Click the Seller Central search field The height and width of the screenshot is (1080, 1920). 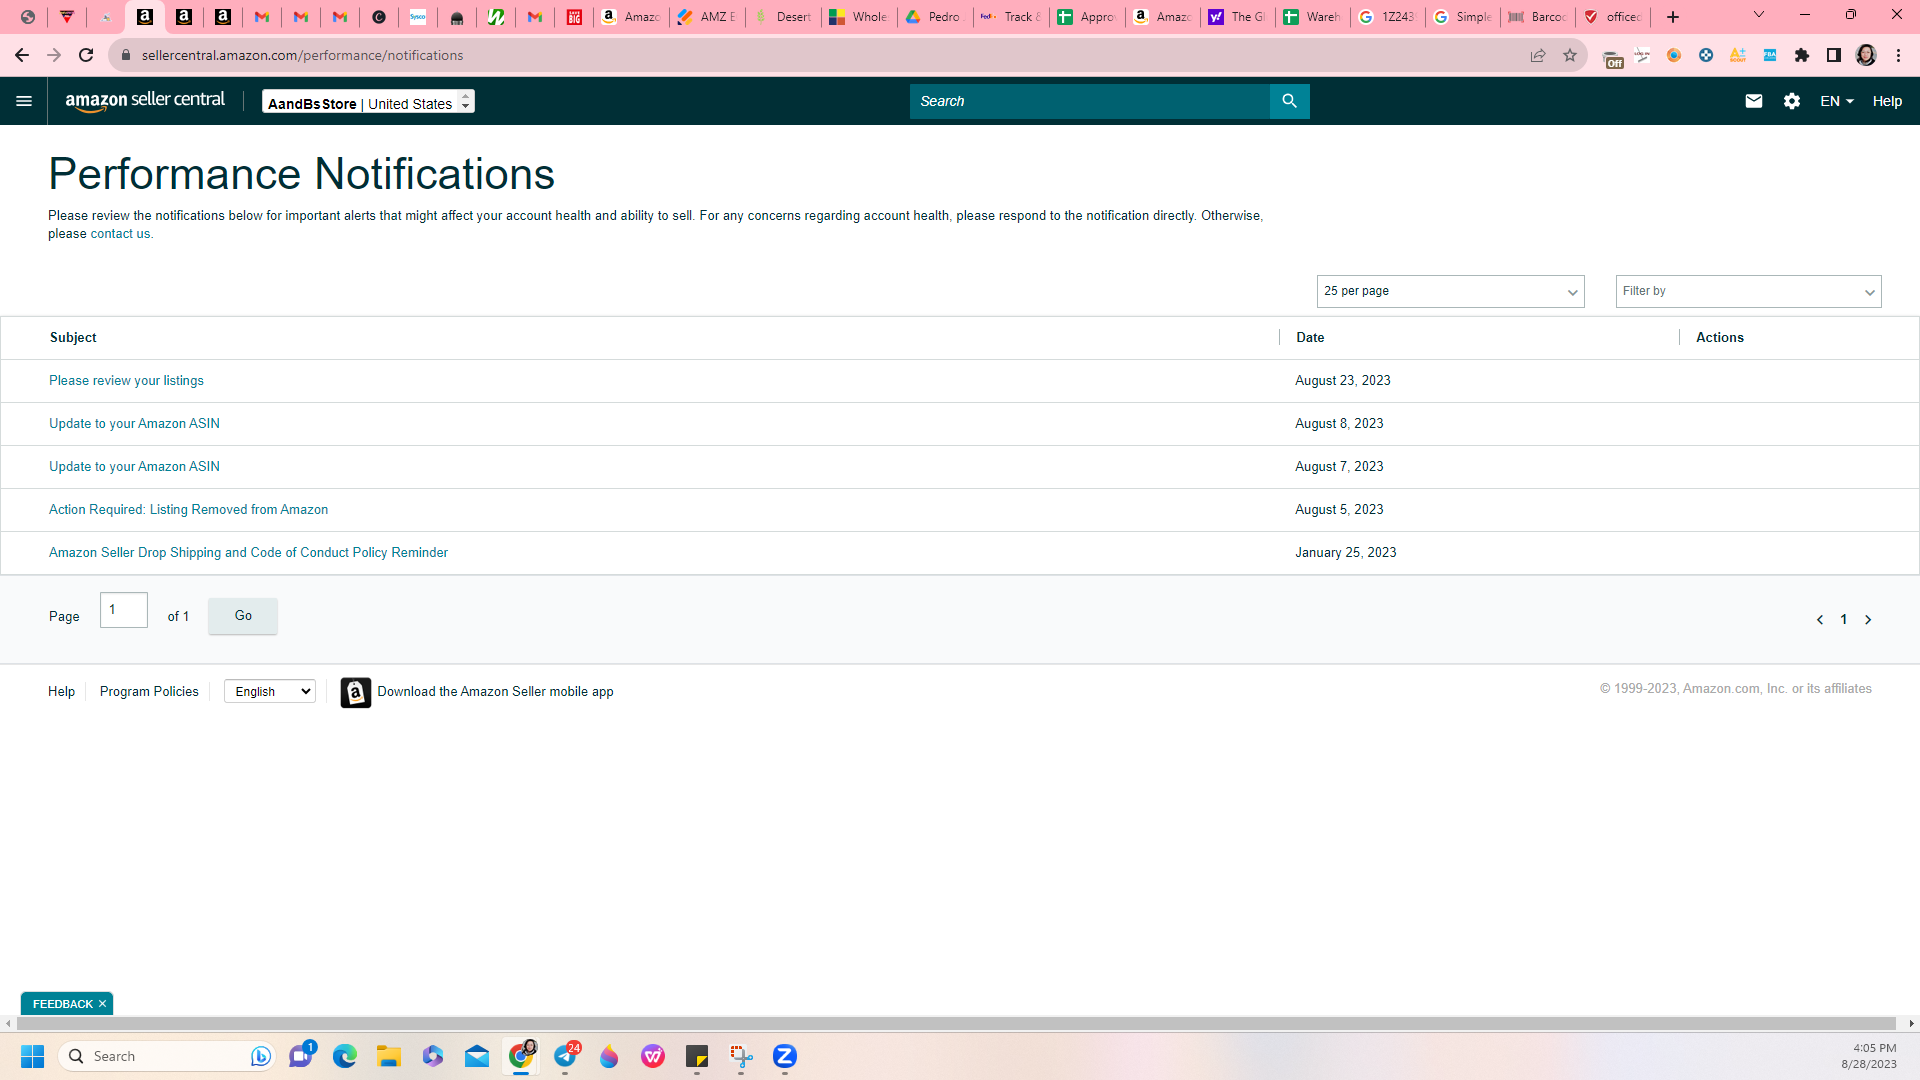tap(1089, 101)
